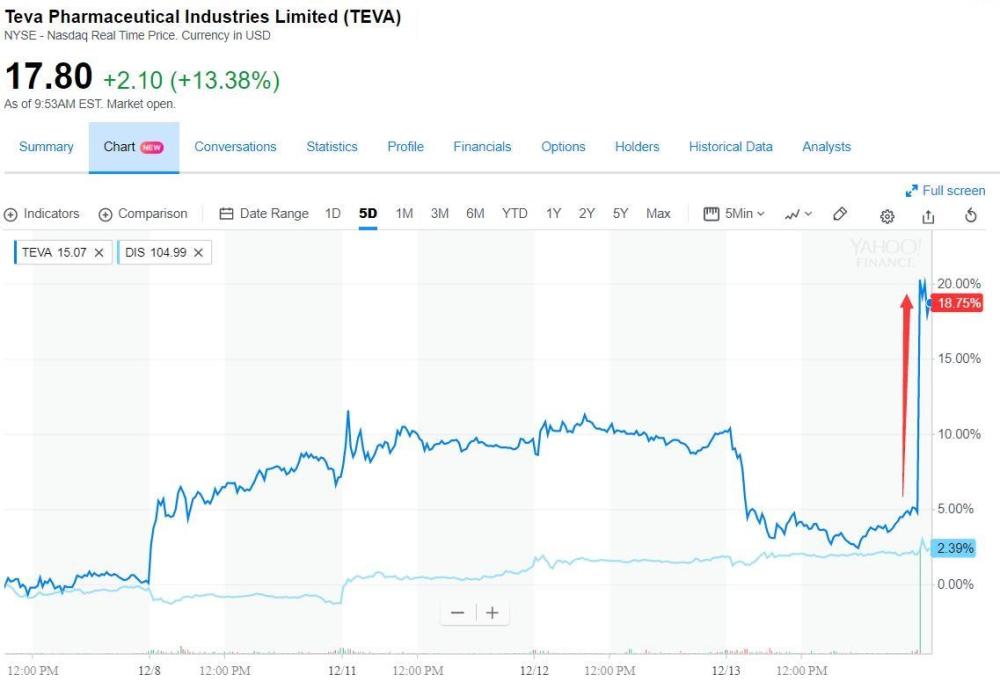Select the 1D range
This screenshot has height=682, width=1000.
[333, 214]
